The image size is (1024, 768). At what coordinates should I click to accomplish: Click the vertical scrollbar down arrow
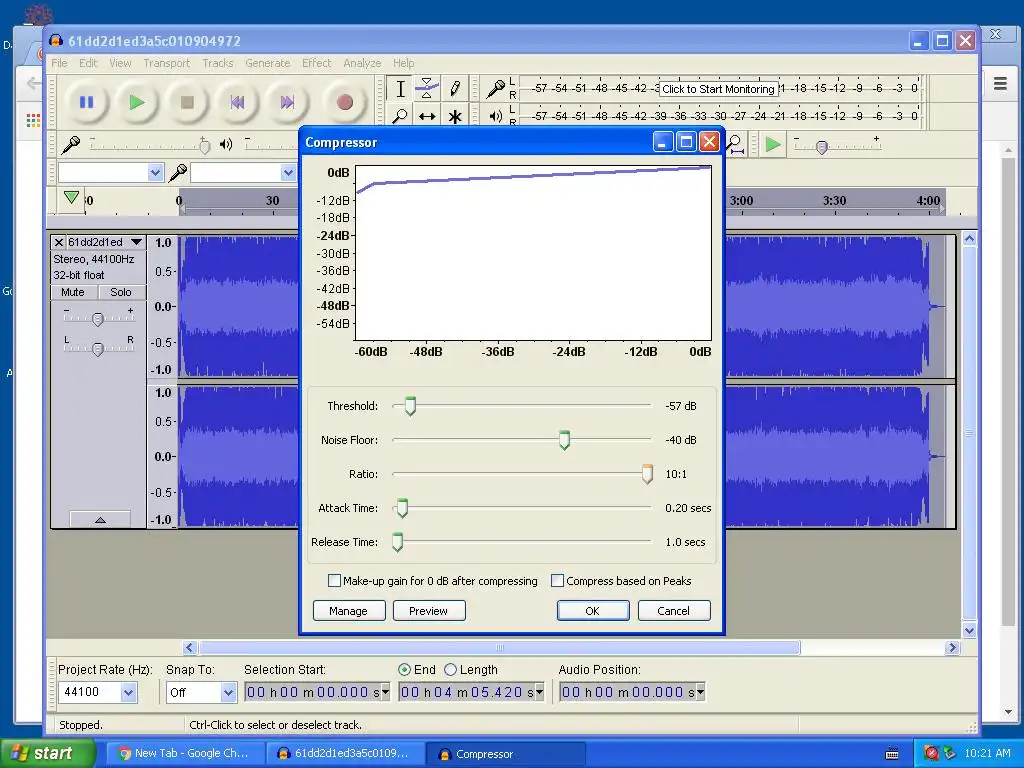[x=969, y=630]
